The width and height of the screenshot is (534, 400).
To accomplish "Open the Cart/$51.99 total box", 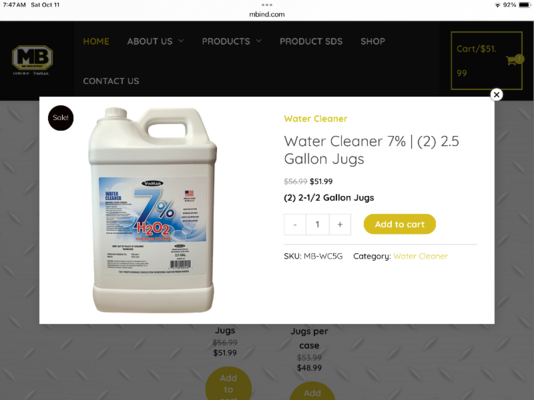I will pos(486,61).
